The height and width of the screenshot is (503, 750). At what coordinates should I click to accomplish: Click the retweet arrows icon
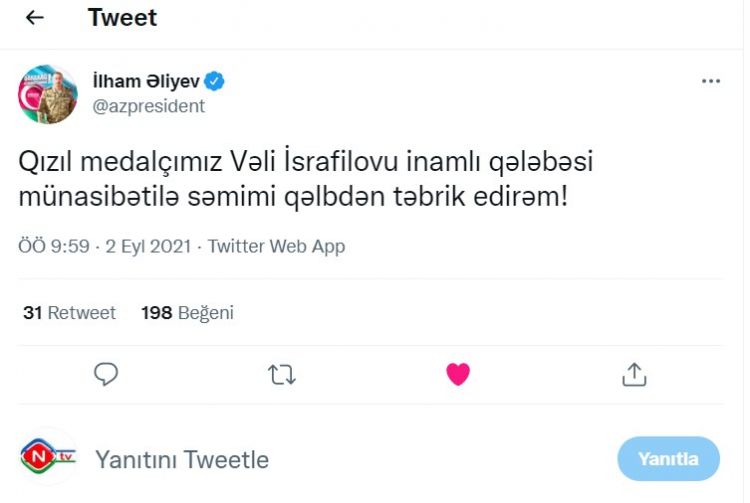282,374
